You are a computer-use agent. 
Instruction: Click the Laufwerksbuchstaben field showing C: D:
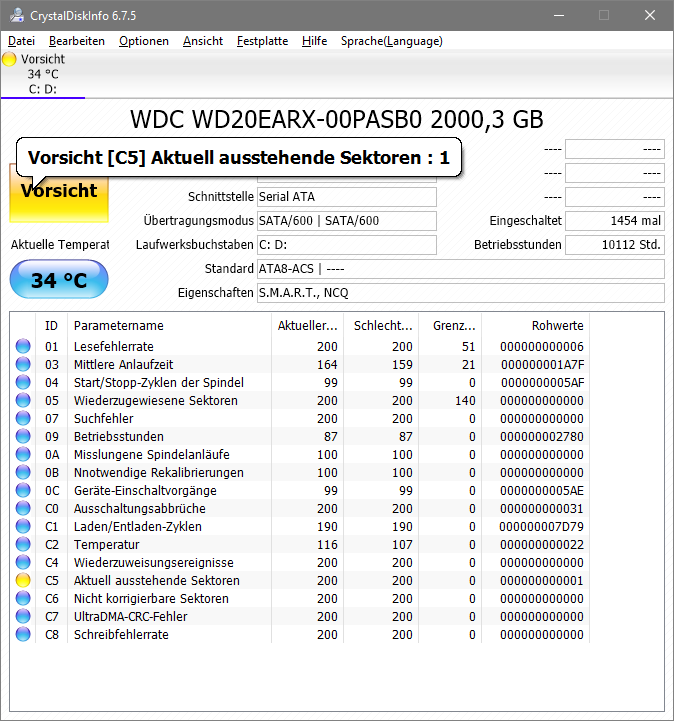347,245
